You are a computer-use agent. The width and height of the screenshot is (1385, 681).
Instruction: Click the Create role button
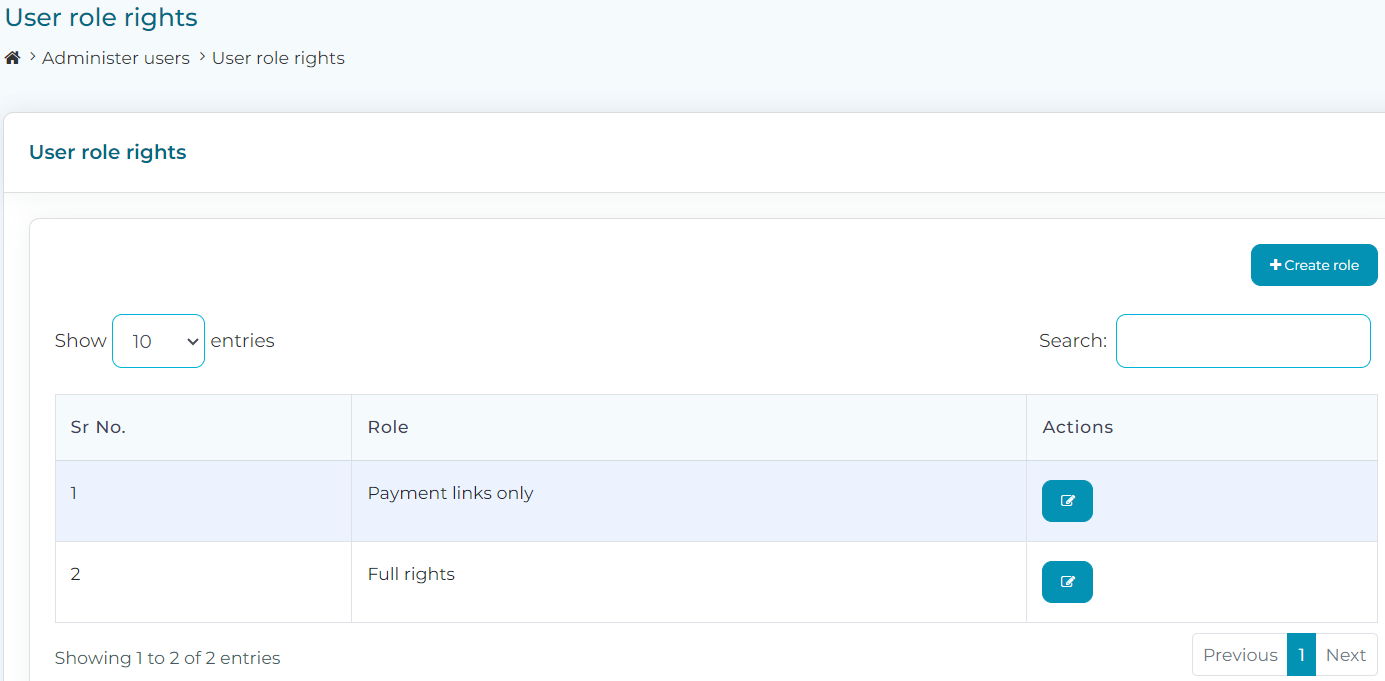1314,264
